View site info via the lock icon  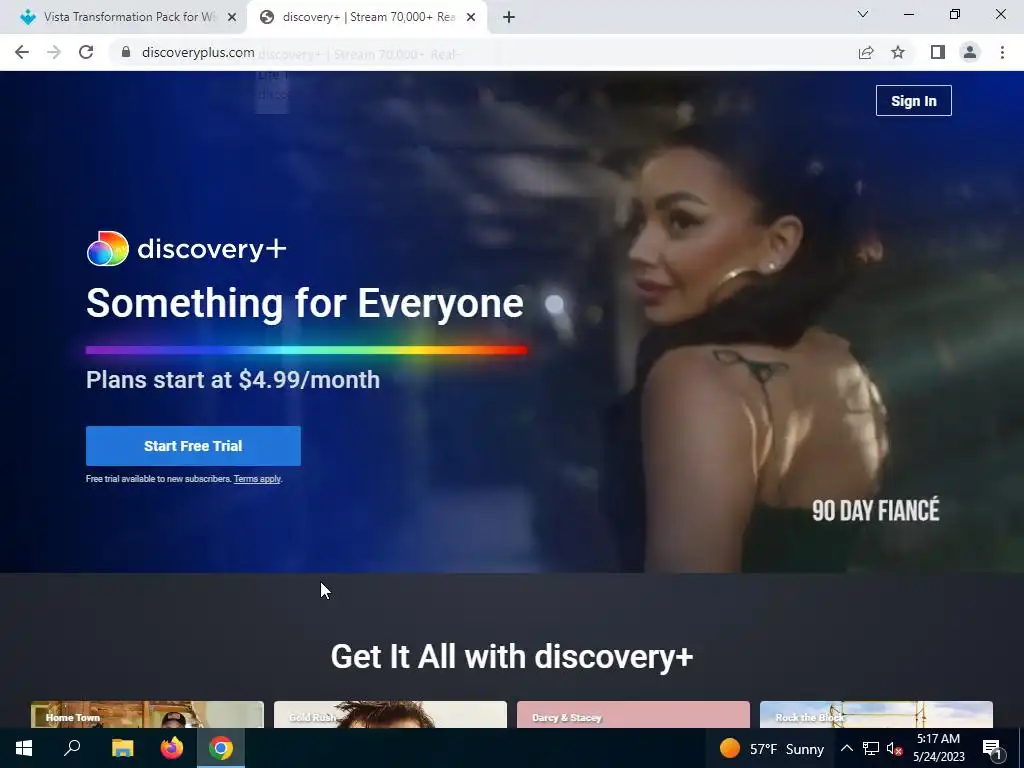pos(126,52)
